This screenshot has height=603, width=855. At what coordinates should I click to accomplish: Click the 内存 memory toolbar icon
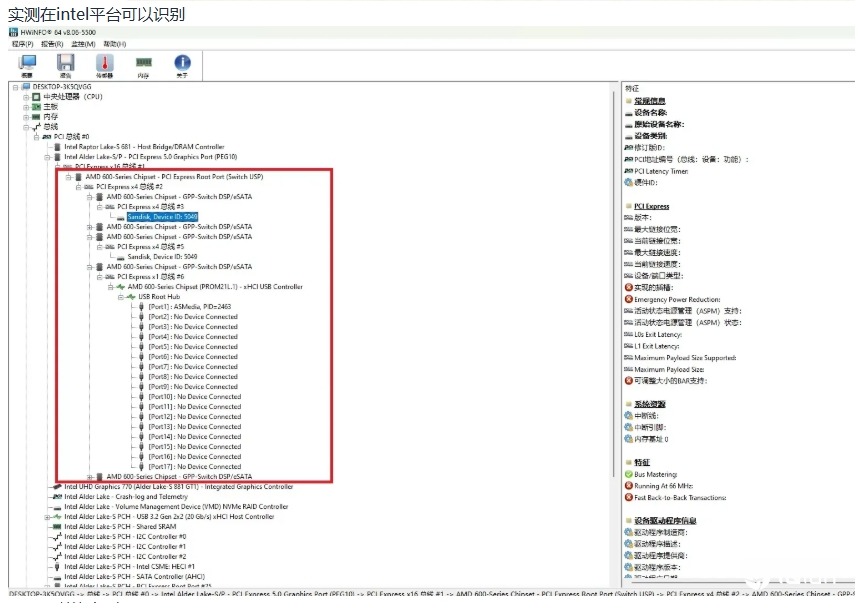(143, 63)
